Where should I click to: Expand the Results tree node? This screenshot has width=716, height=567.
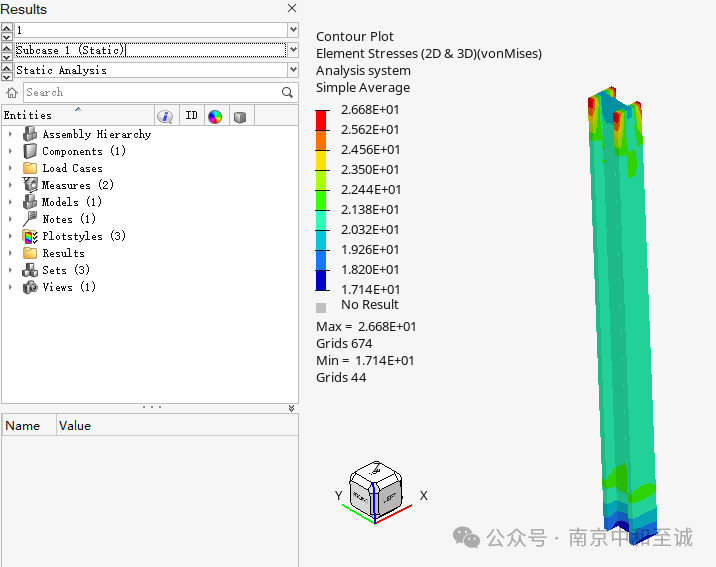point(11,253)
